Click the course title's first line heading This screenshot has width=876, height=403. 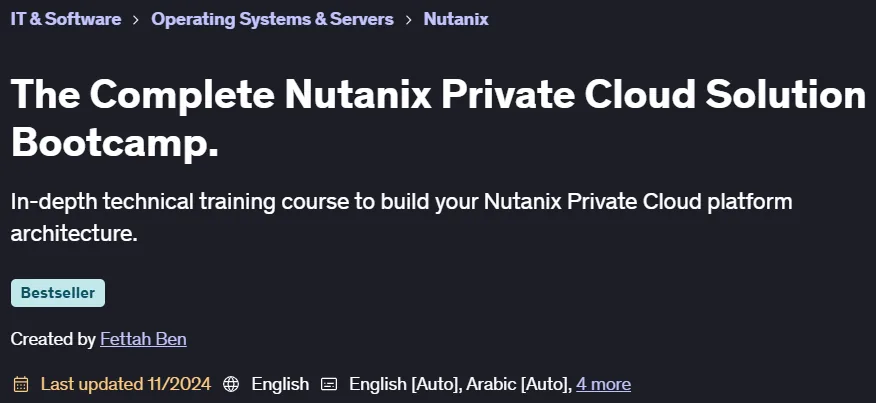[438, 95]
